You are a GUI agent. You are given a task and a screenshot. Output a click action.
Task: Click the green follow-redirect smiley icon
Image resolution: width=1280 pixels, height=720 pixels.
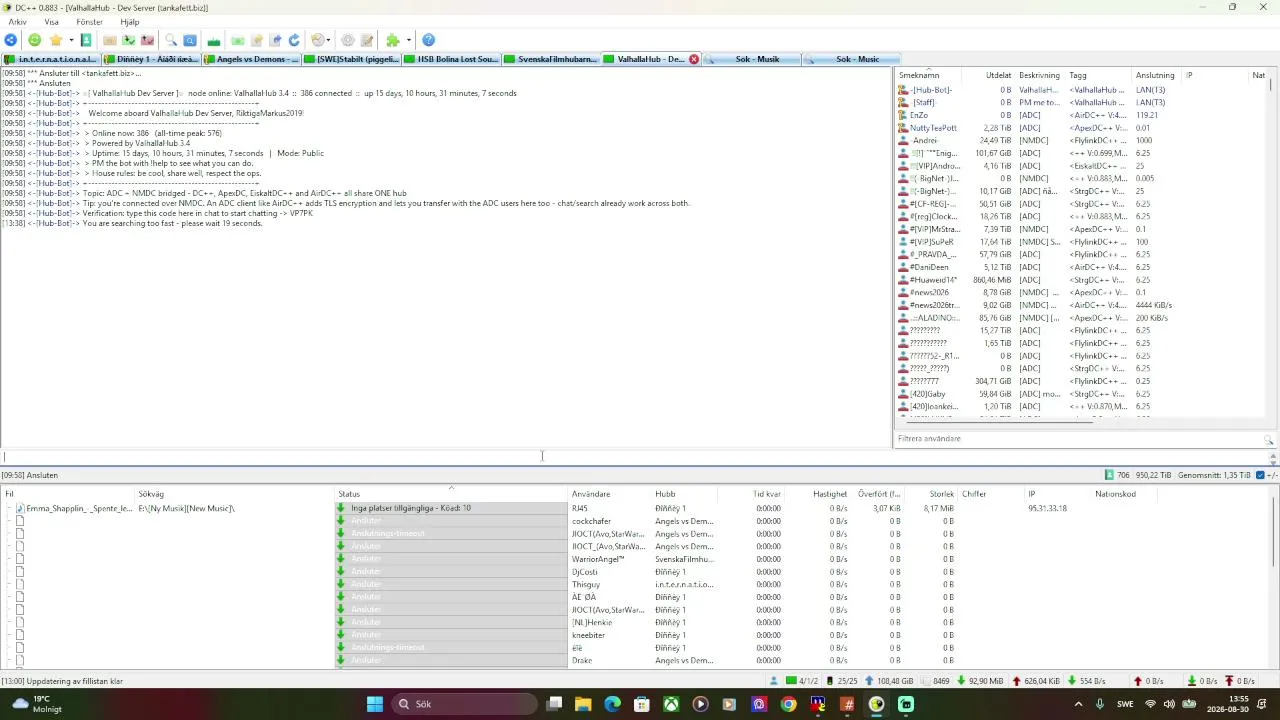[35, 40]
